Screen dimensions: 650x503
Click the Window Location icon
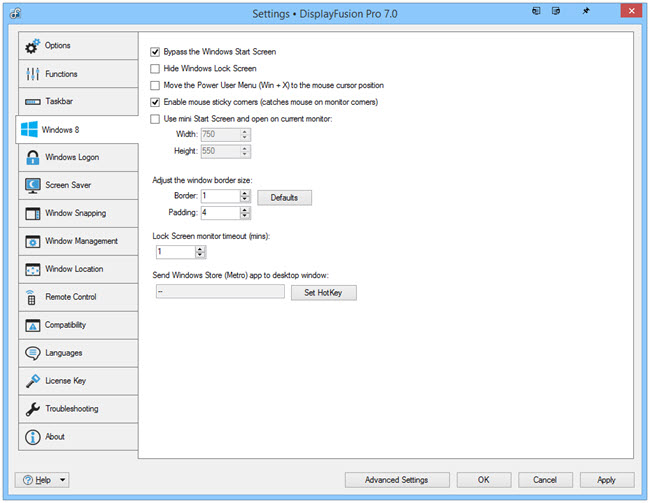pyautogui.click(x=33, y=269)
